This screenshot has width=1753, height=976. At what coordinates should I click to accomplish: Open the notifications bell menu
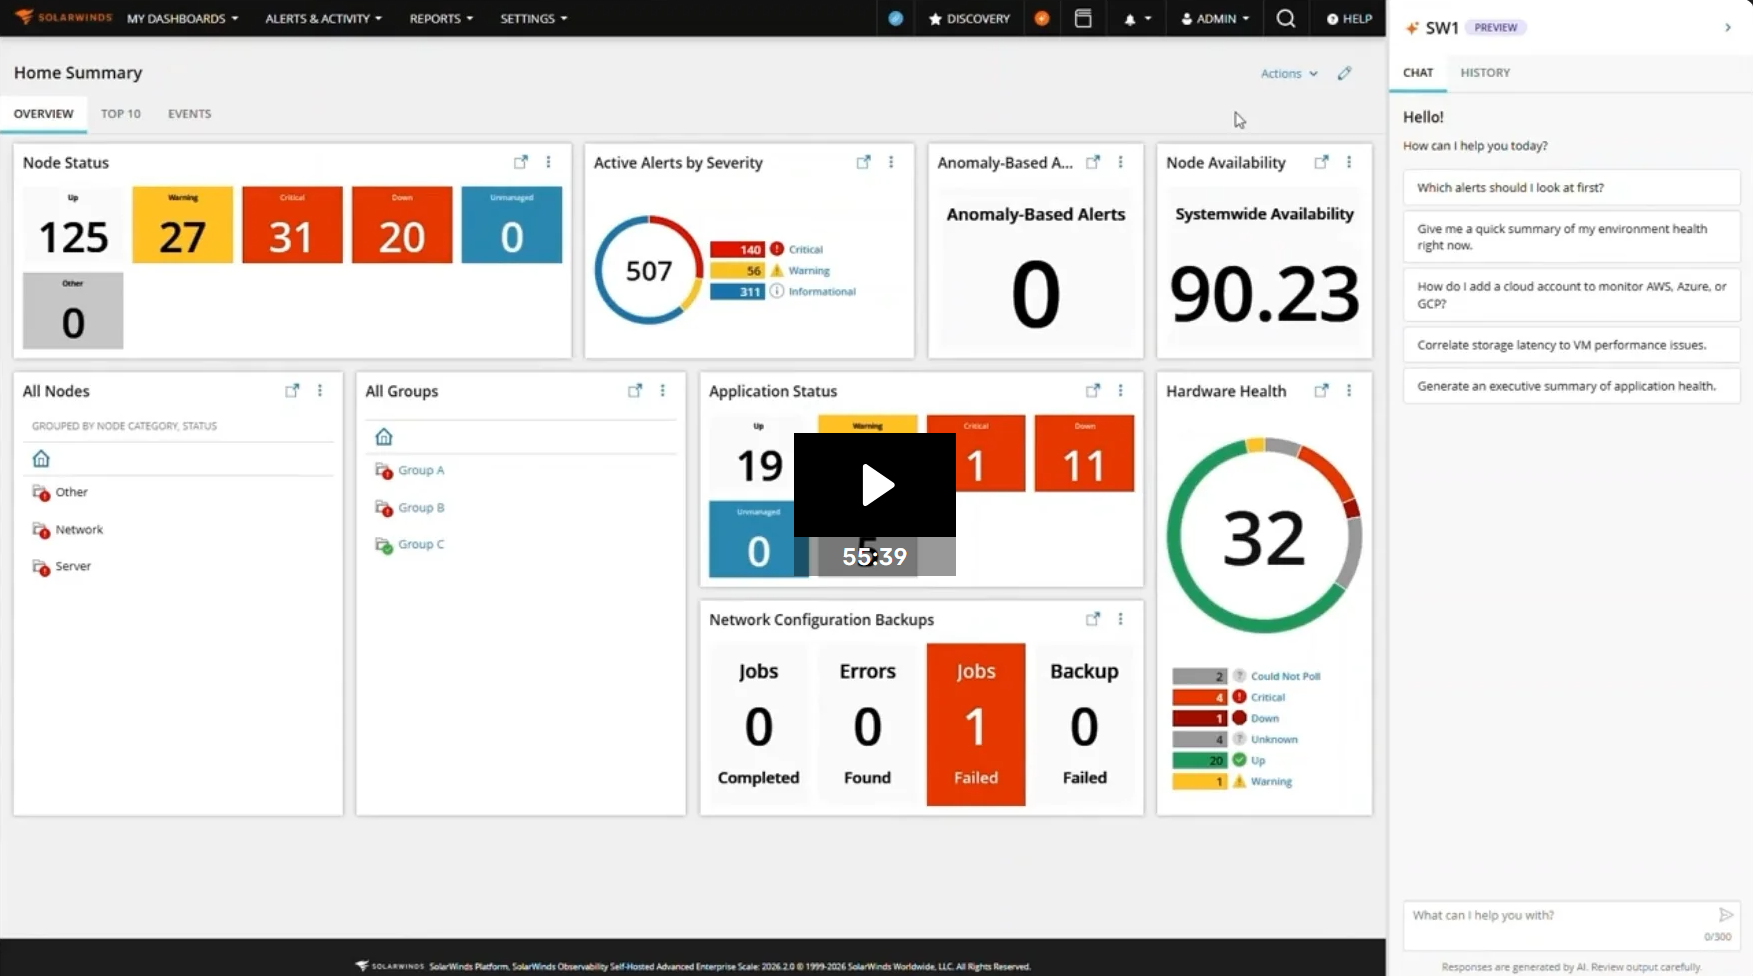1137,19
